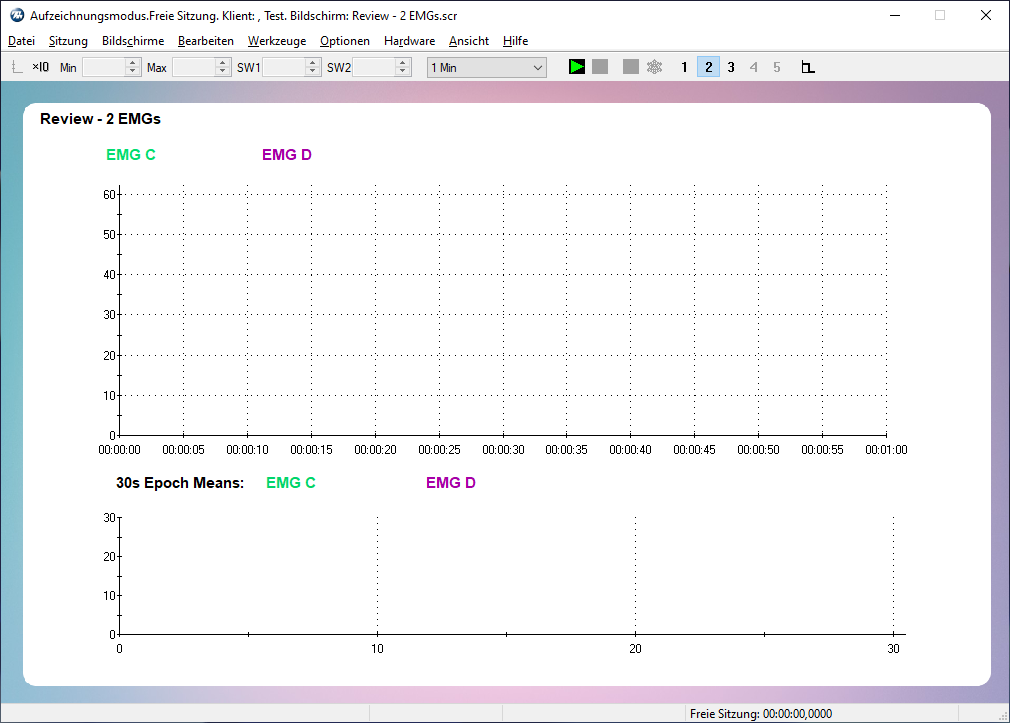
Task: Decrease the SW2 value with down arrow
Action: (403, 72)
